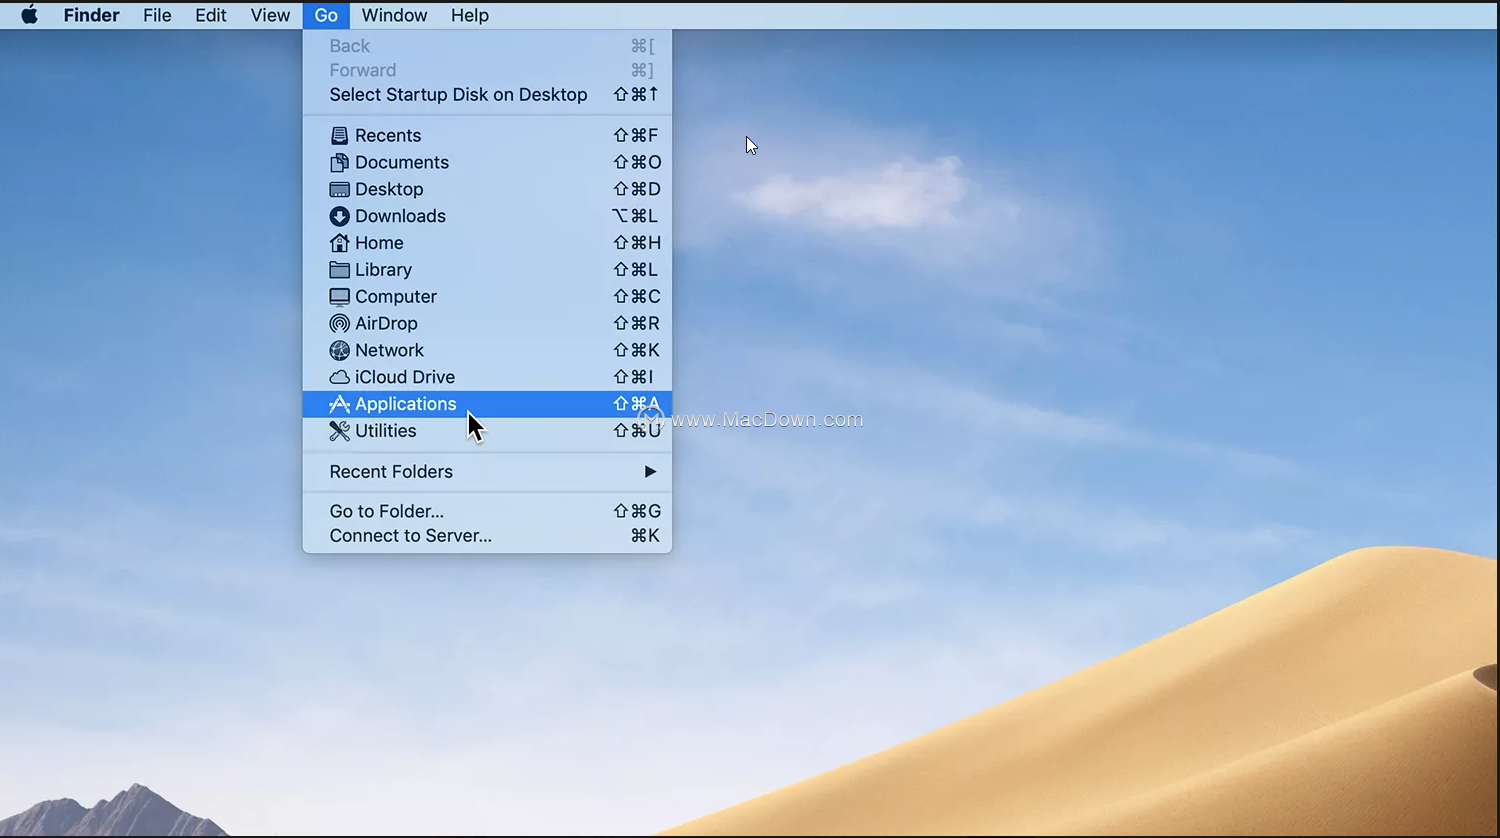Choose Connect to Server… in Go menu
The width and height of the screenshot is (1500, 838).
click(x=487, y=536)
